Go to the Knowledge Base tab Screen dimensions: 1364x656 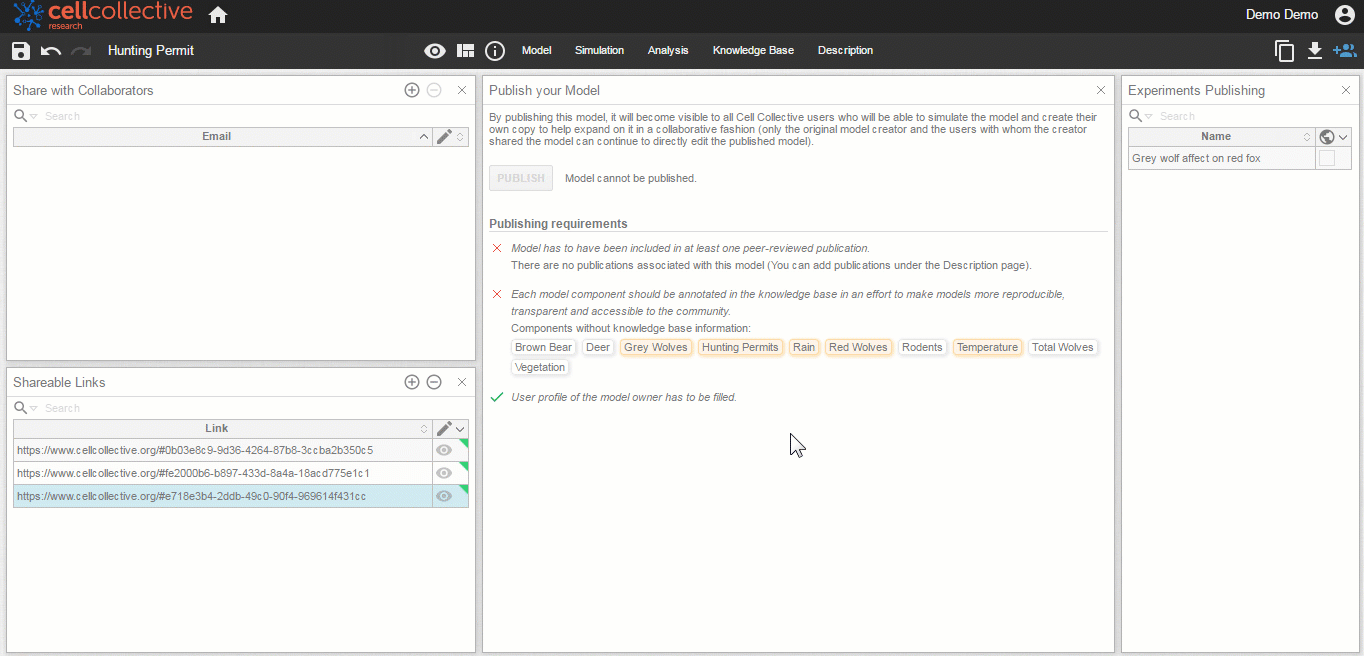pyautogui.click(x=753, y=50)
